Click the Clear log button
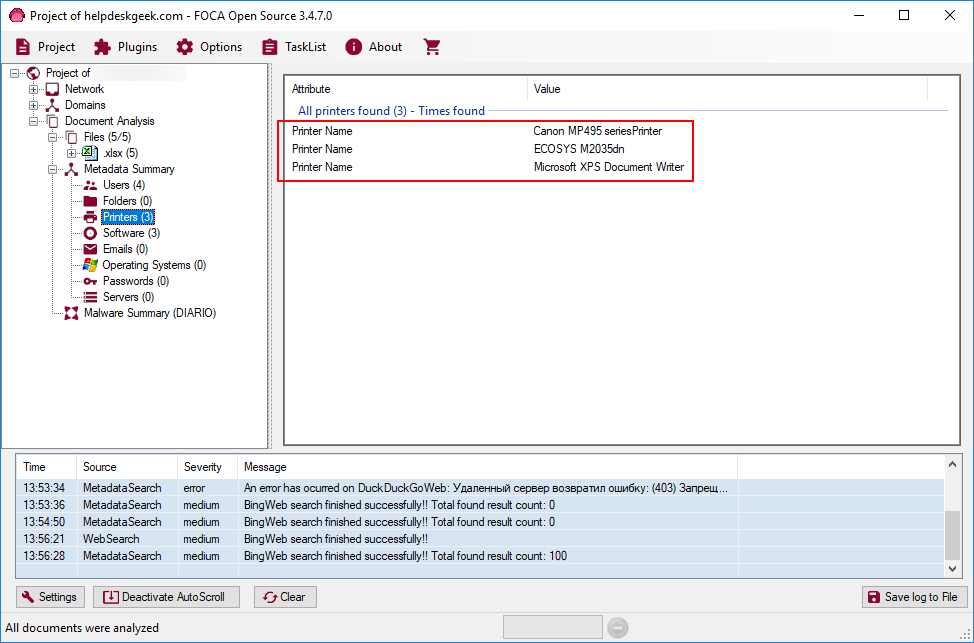The image size is (974, 643). pyautogui.click(x=285, y=598)
